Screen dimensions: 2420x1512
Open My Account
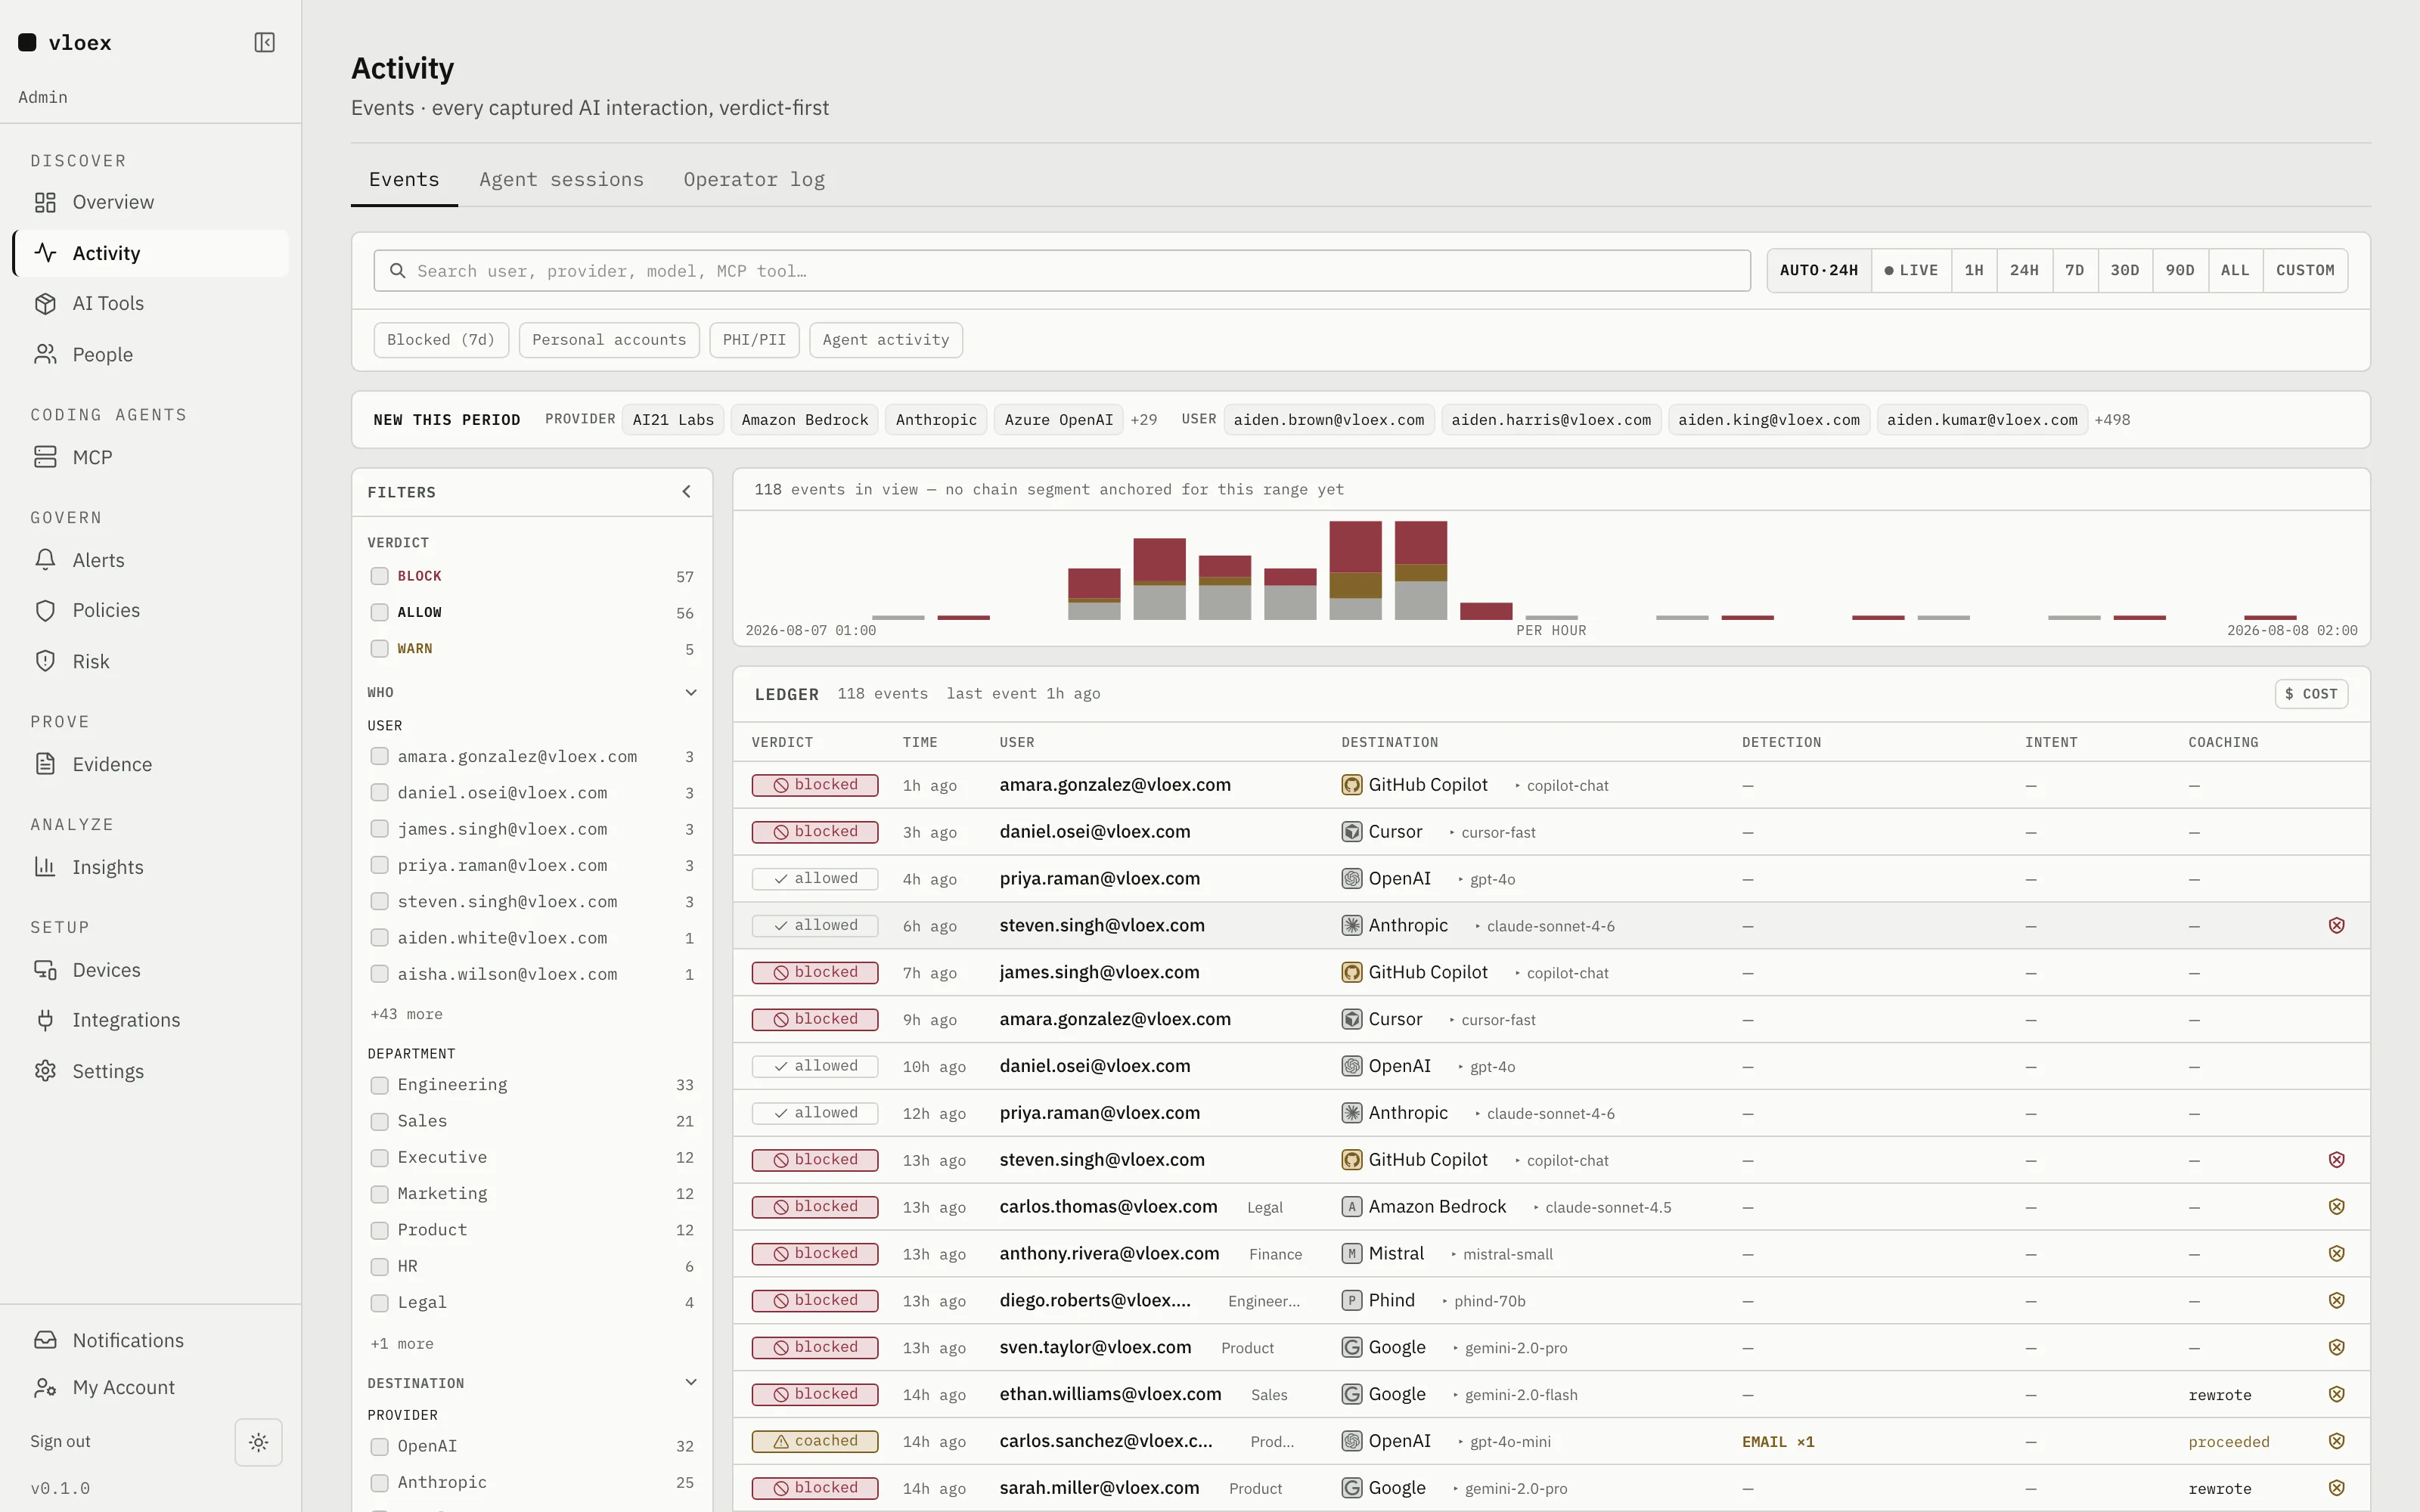click(151, 1387)
